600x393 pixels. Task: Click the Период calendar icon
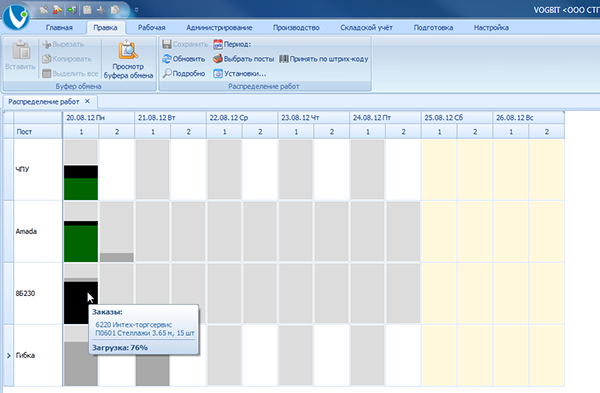218,44
